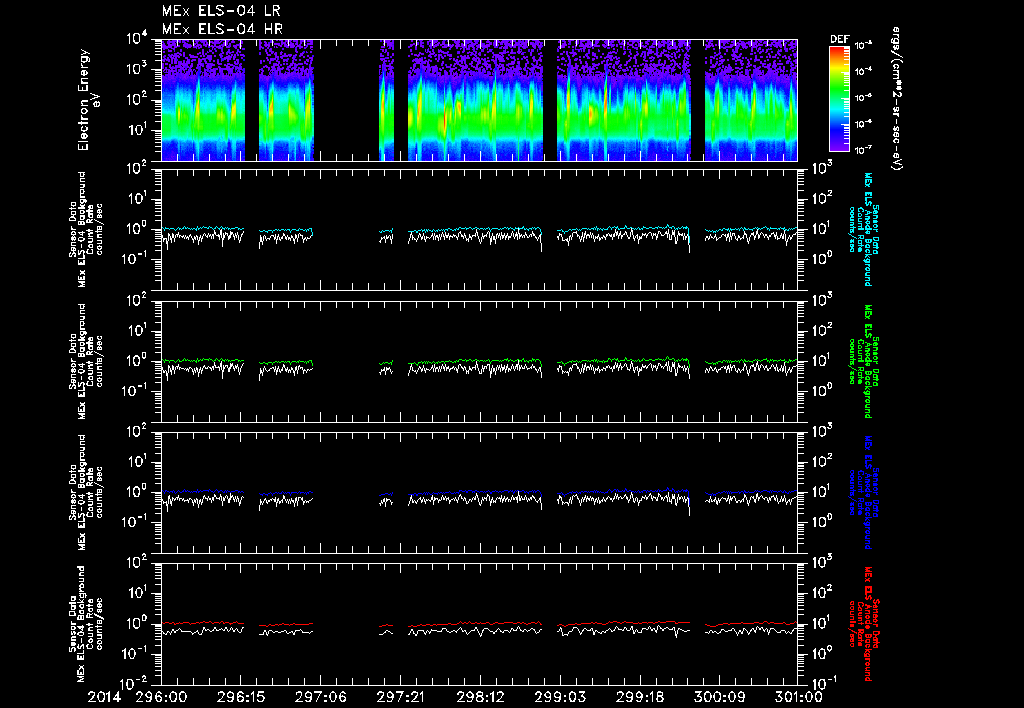Click the red background count rate trace
1024x708 pixels.
click(477, 624)
